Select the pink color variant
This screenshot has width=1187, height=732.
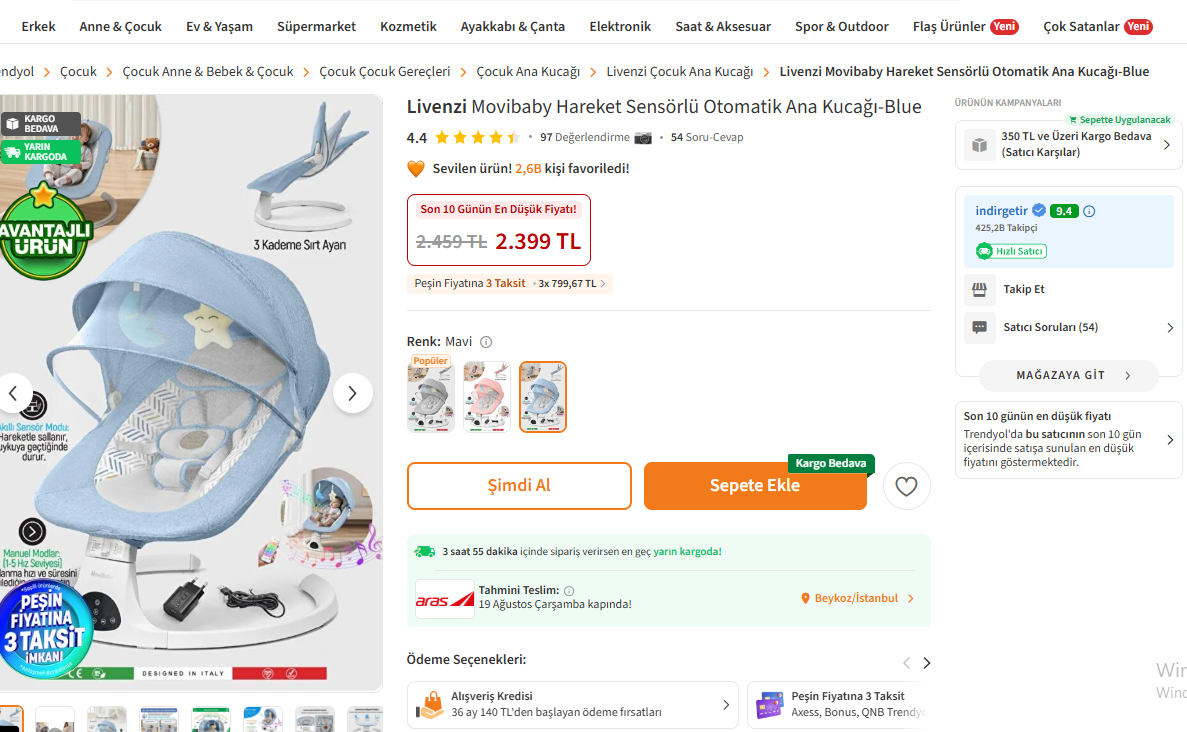(x=487, y=396)
